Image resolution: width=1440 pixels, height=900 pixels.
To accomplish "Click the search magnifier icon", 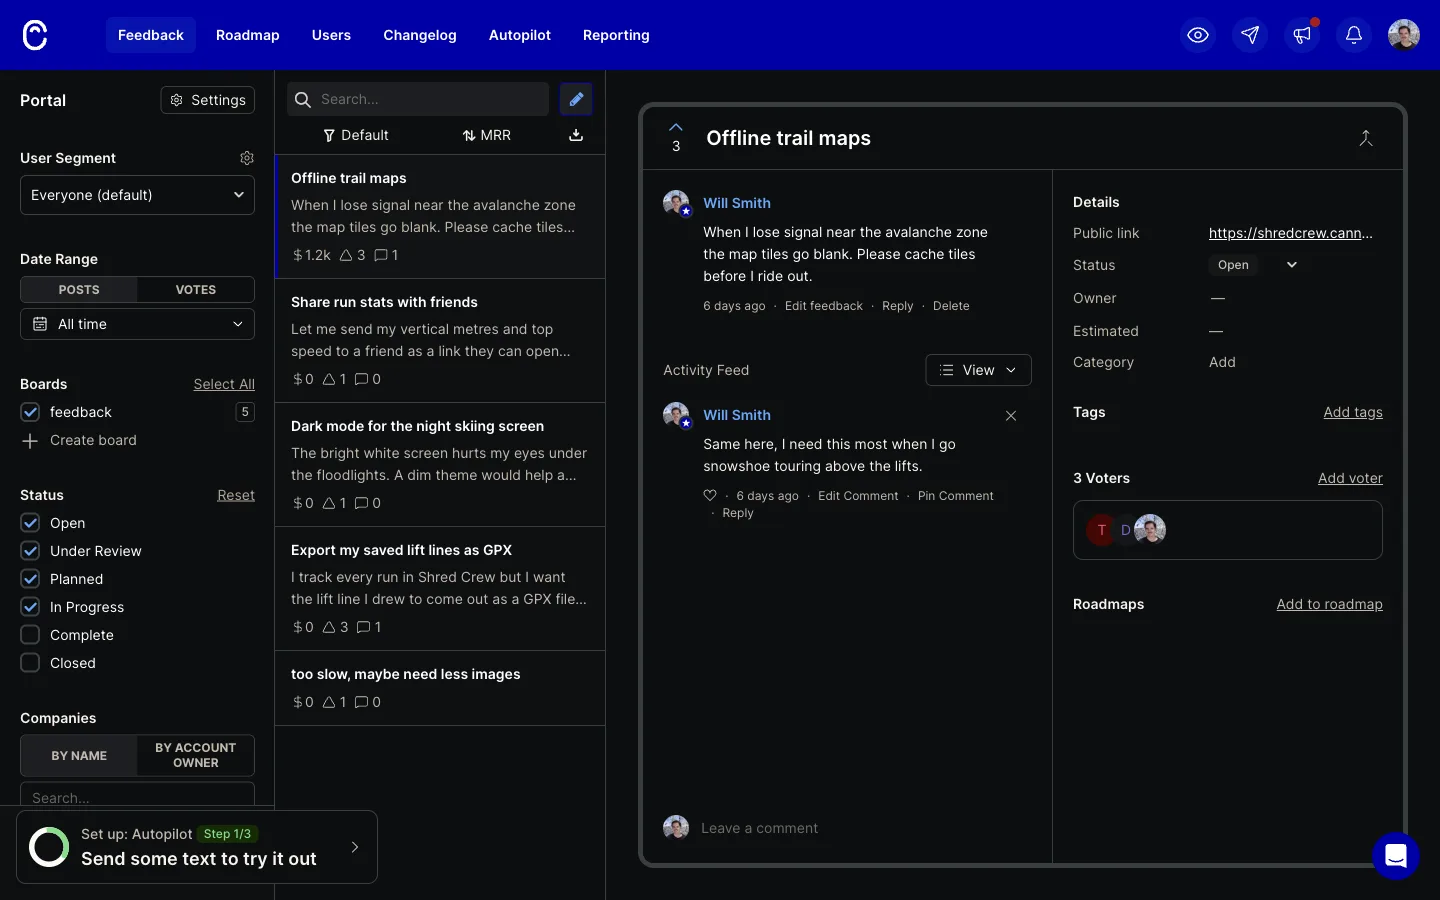I will [303, 99].
